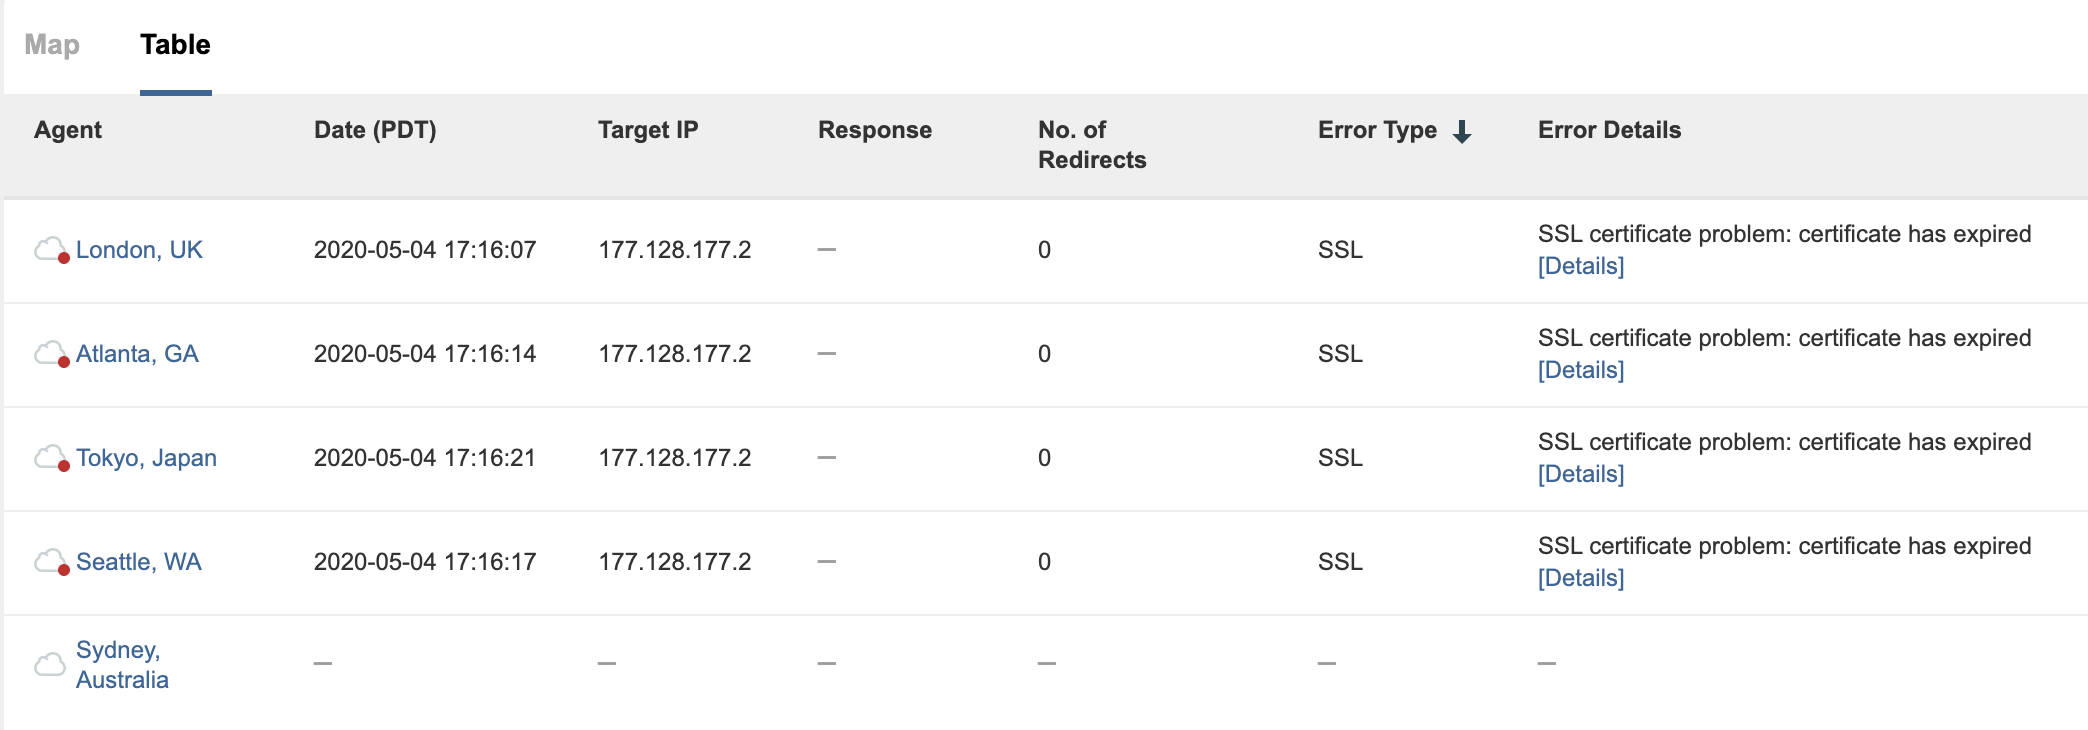View SSL error Details for London row
Image resolution: width=2088 pixels, height=730 pixels.
point(1581,266)
